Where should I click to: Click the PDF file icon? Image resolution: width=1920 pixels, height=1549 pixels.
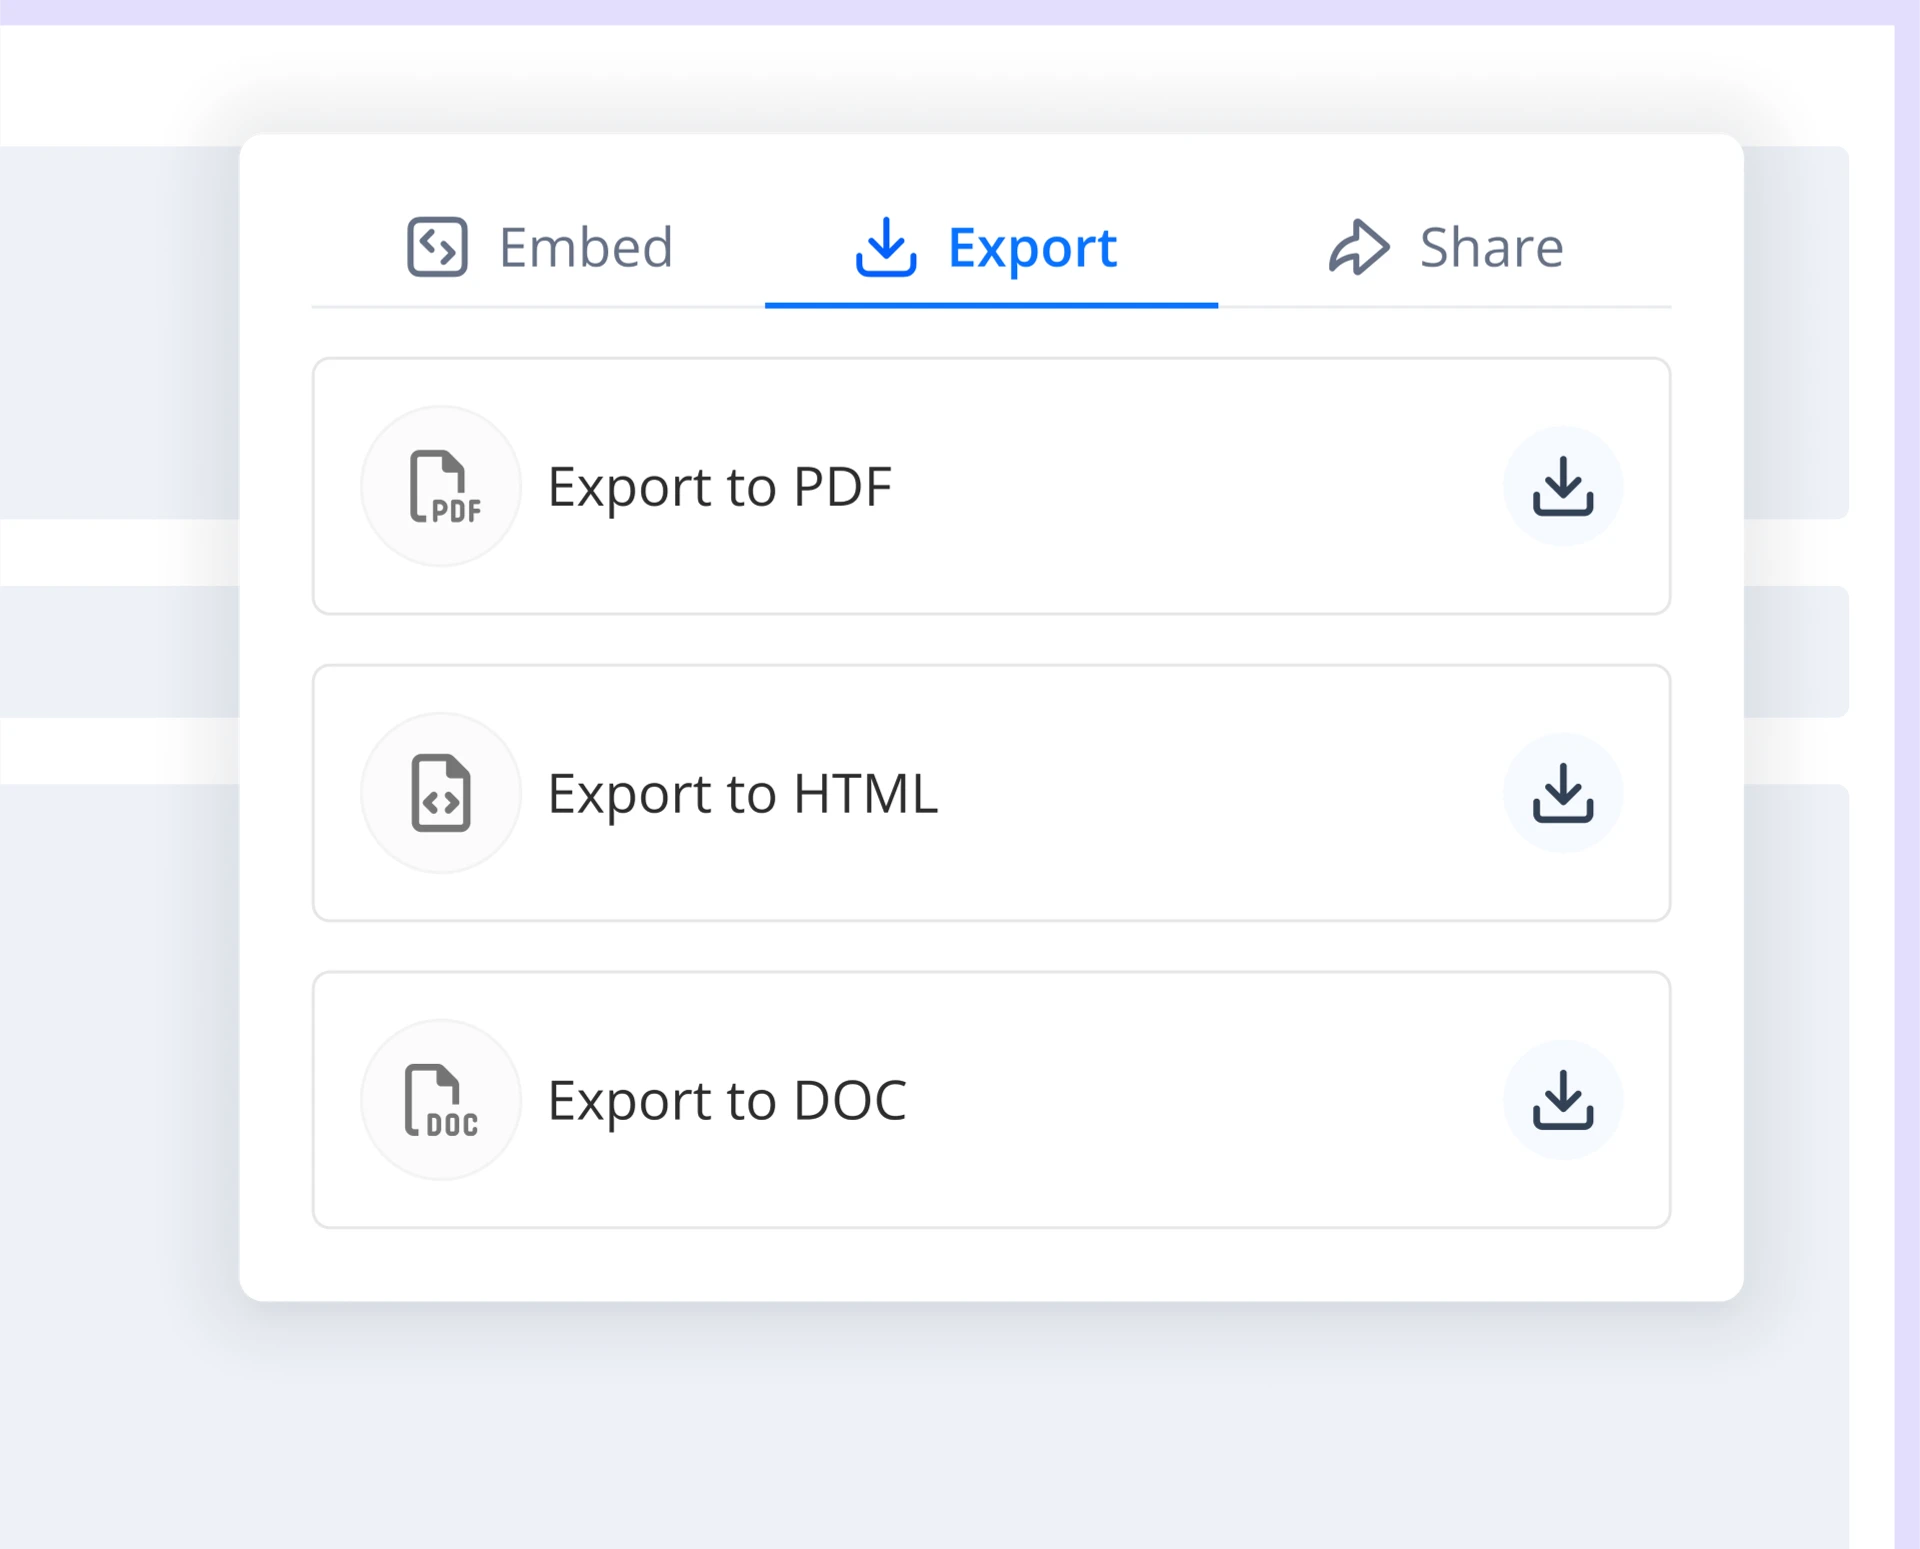coord(441,487)
